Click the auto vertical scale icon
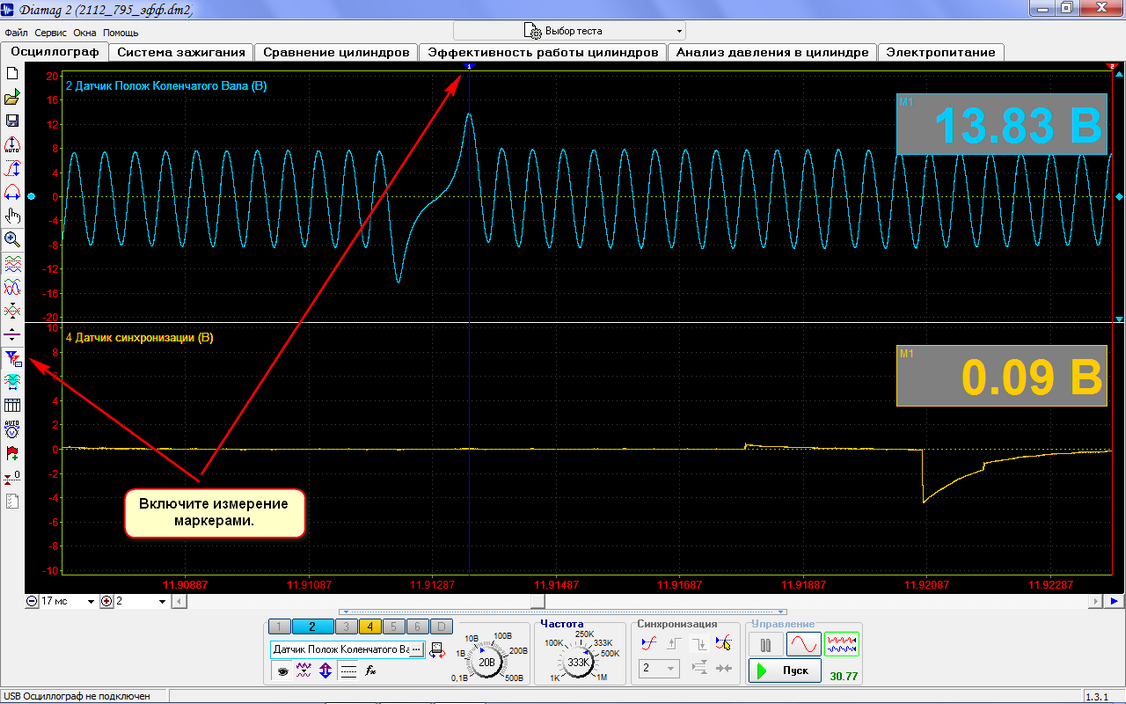This screenshot has height=704, width=1126. tap(12, 144)
